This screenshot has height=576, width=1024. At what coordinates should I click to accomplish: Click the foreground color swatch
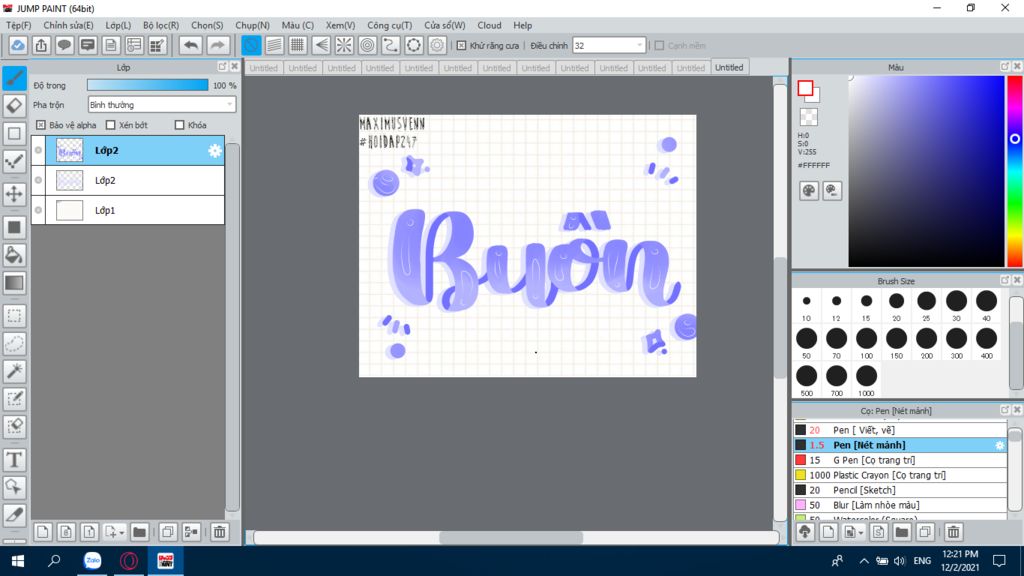point(805,88)
